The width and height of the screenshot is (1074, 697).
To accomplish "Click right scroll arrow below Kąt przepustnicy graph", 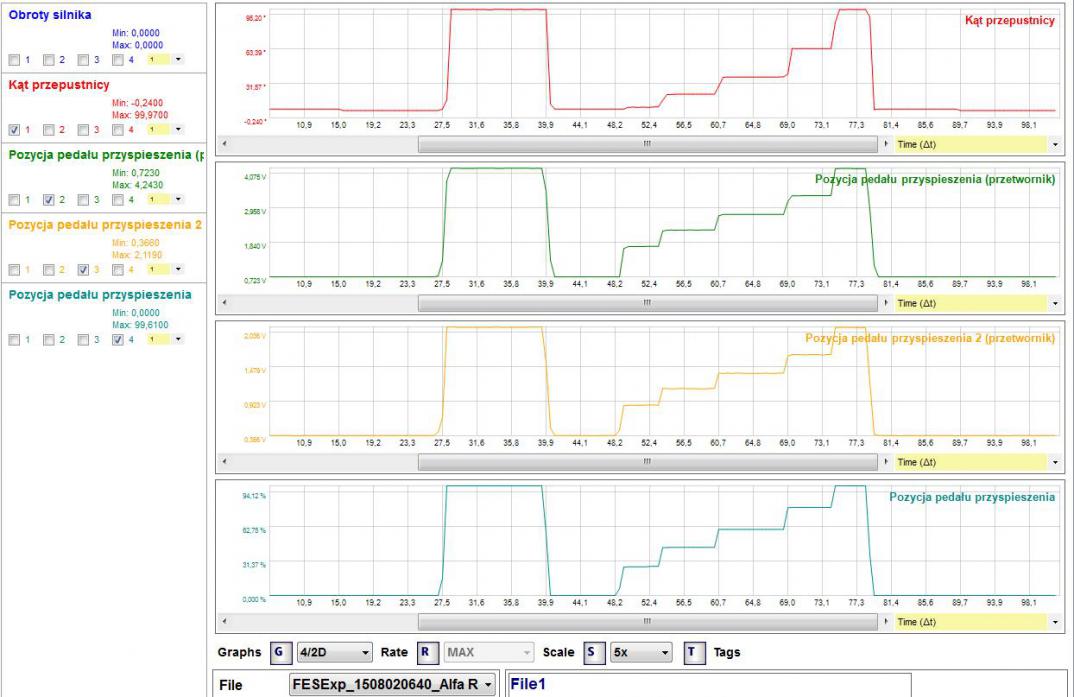I will point(886,144).
